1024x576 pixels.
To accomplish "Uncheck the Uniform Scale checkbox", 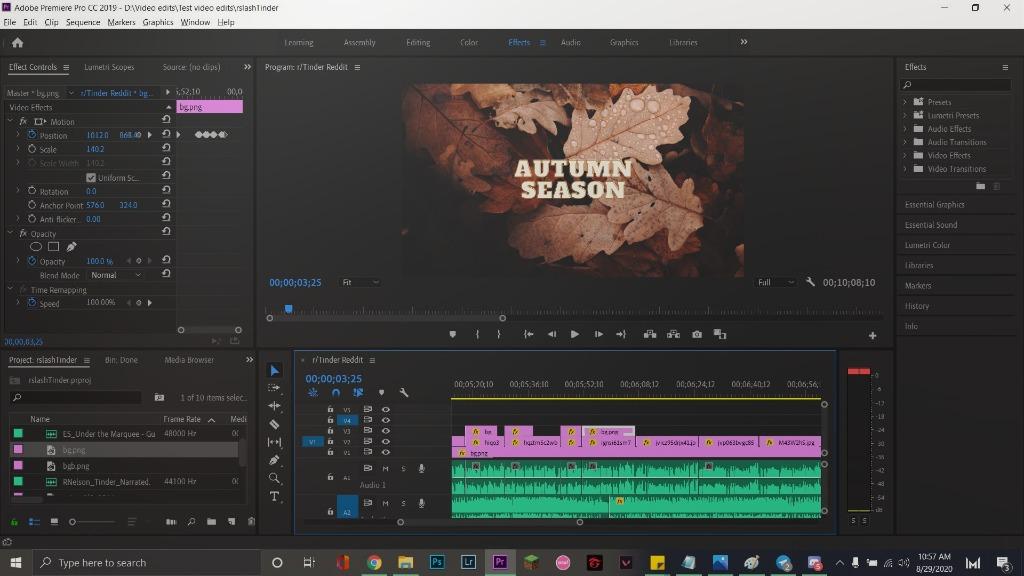I will (90, 177).
